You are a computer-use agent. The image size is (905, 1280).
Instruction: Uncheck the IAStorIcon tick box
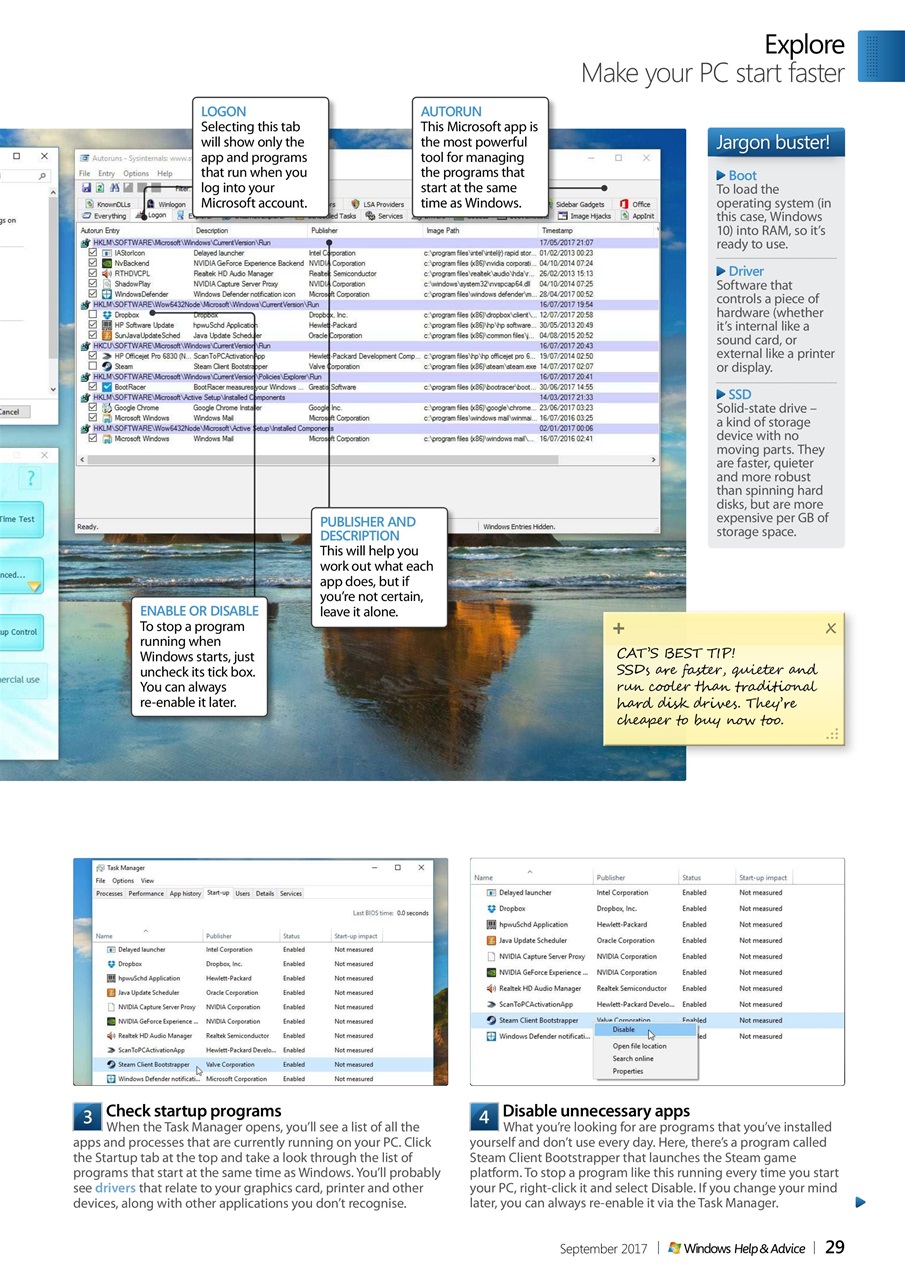tap(92, 253)
